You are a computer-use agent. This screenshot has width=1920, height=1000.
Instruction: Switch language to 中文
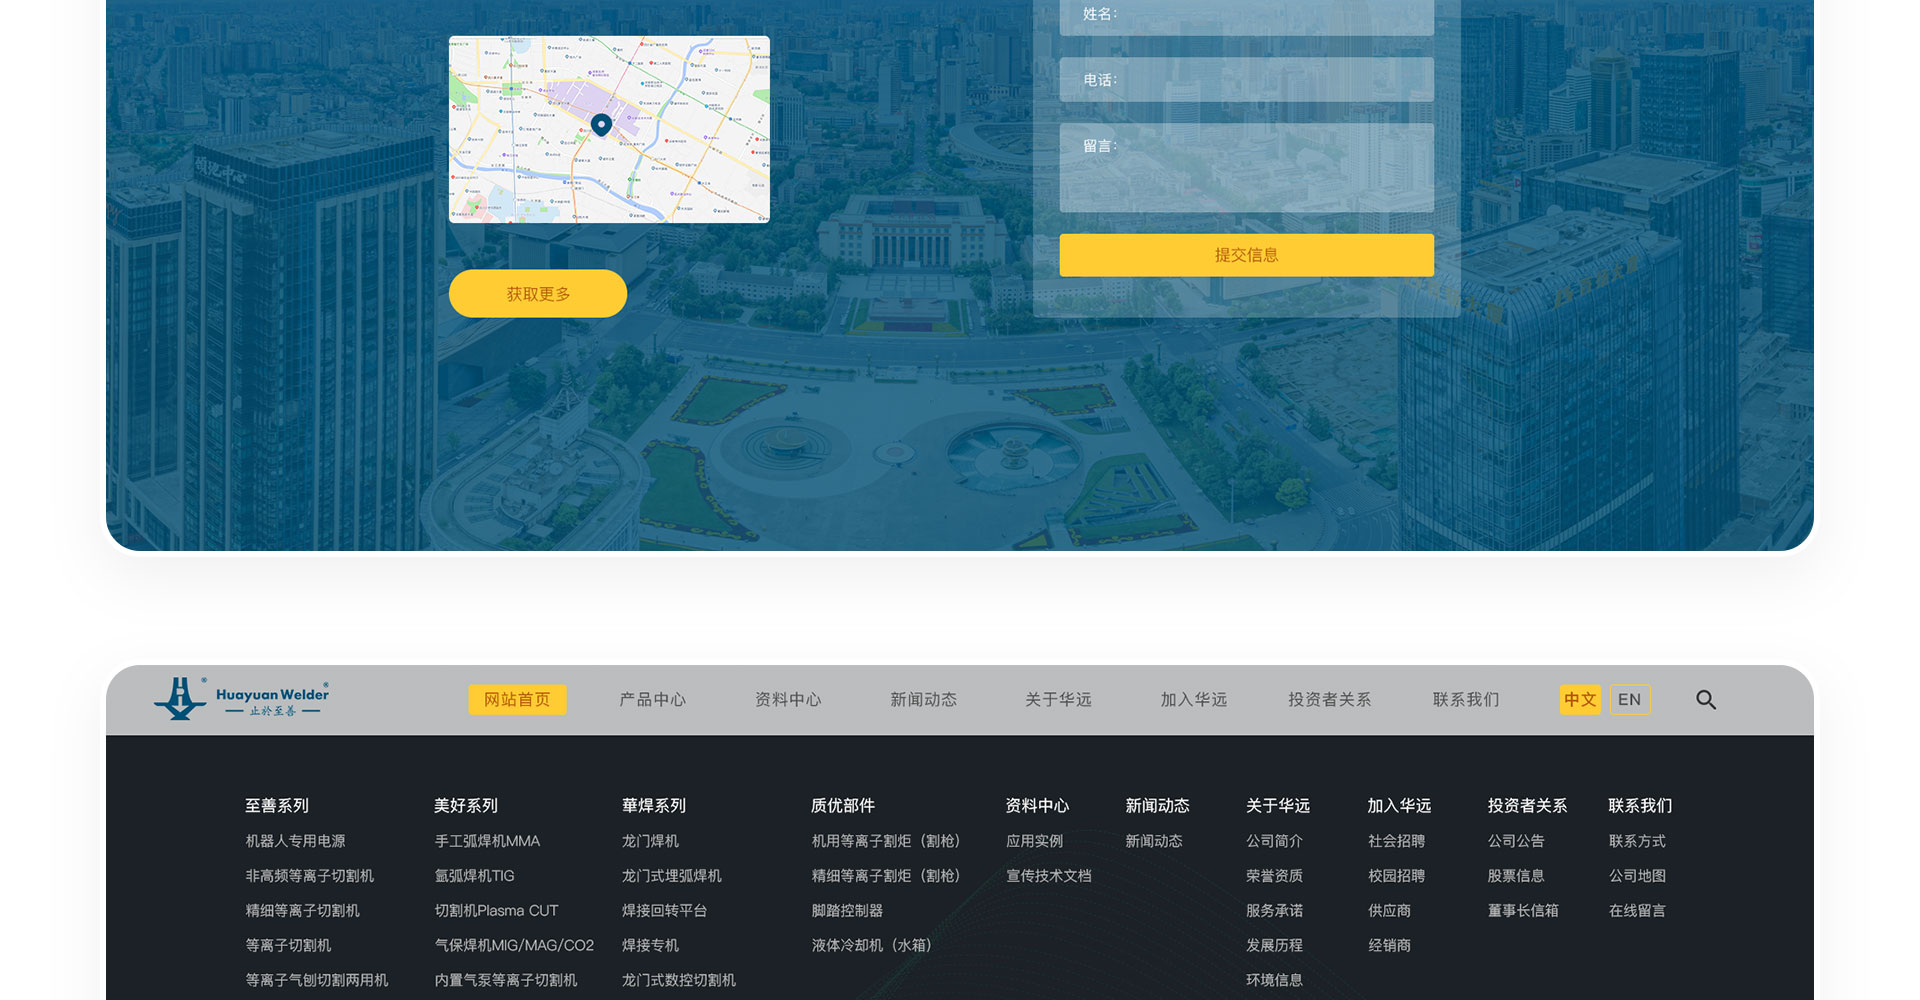[1580, 700]
